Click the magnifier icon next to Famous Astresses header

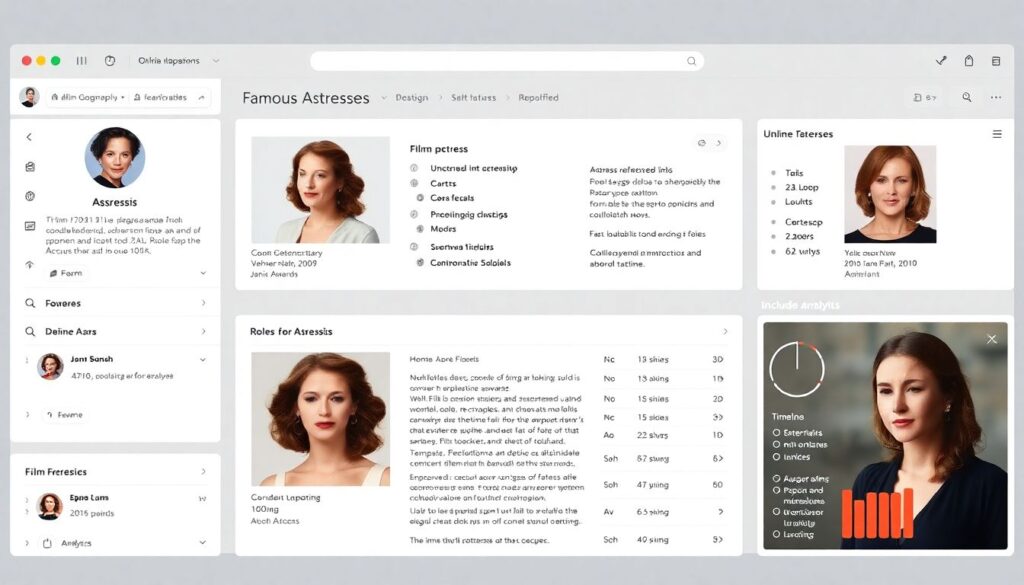pyautogui.click(x=966, y=98)
